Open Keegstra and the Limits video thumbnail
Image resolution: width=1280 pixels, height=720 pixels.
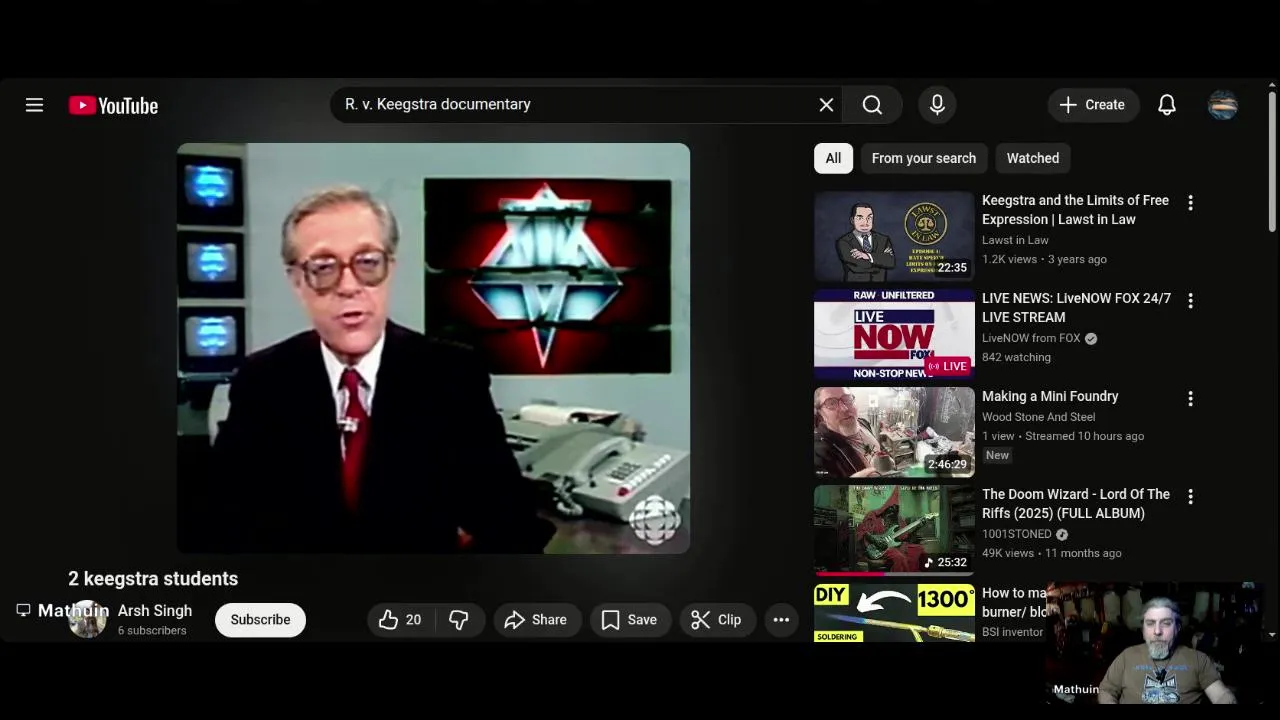coord(894,236)
